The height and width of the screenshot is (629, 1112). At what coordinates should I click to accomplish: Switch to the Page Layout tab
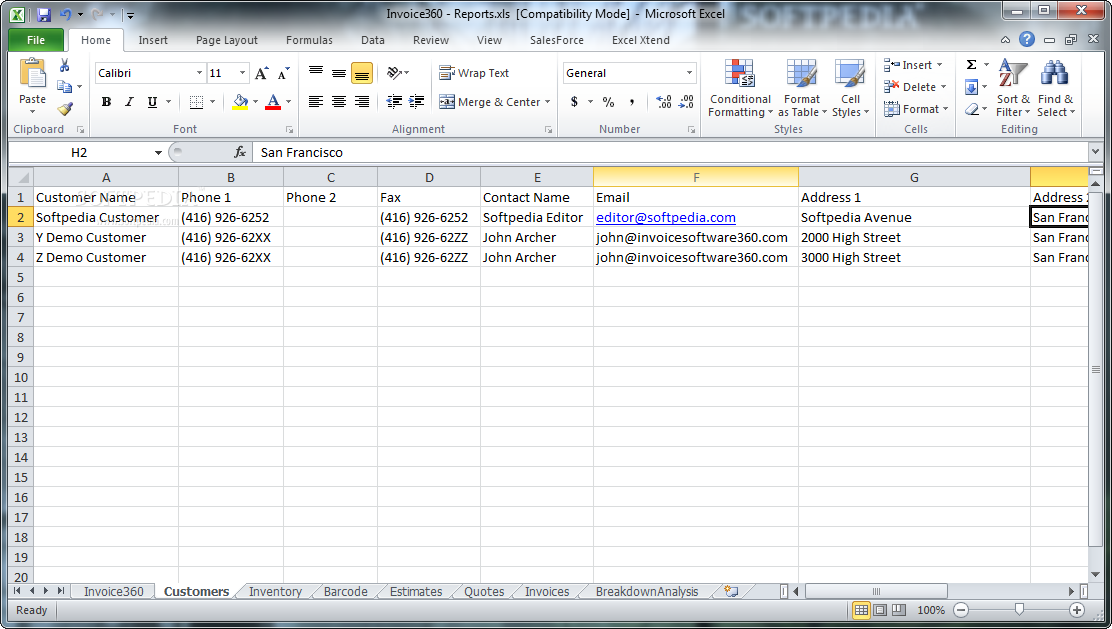pos(227,40)
